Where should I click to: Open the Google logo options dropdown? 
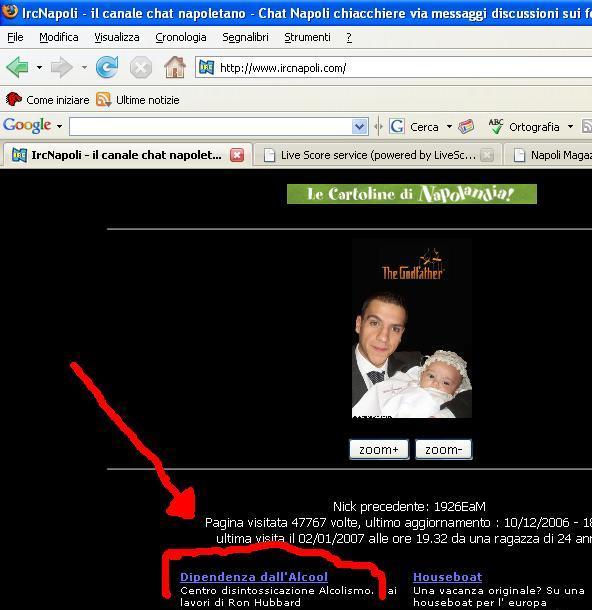[x=59, y=126]
